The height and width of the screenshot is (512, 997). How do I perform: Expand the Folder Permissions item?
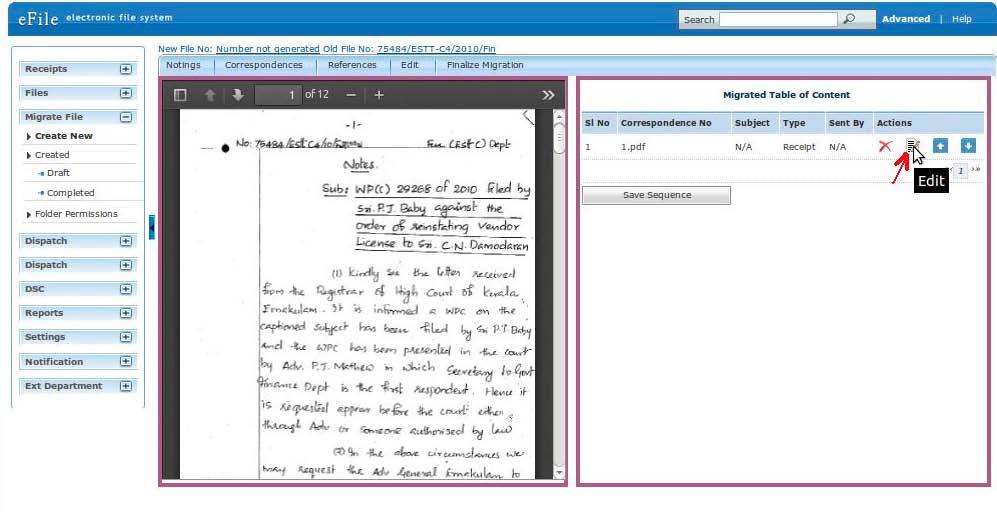coord(76,214)
